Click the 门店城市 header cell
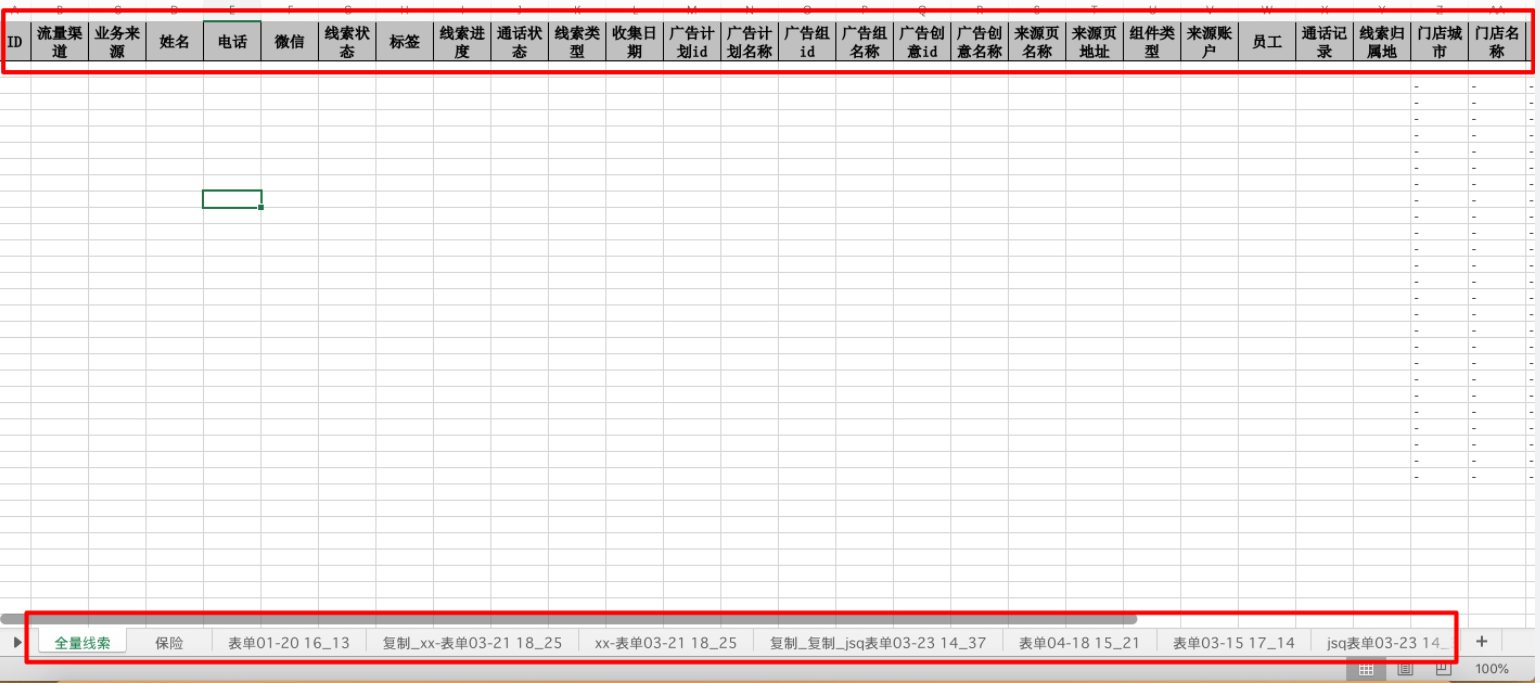Image resolution: width=1540 pixels, height=683 pixels. point(1439,42)
